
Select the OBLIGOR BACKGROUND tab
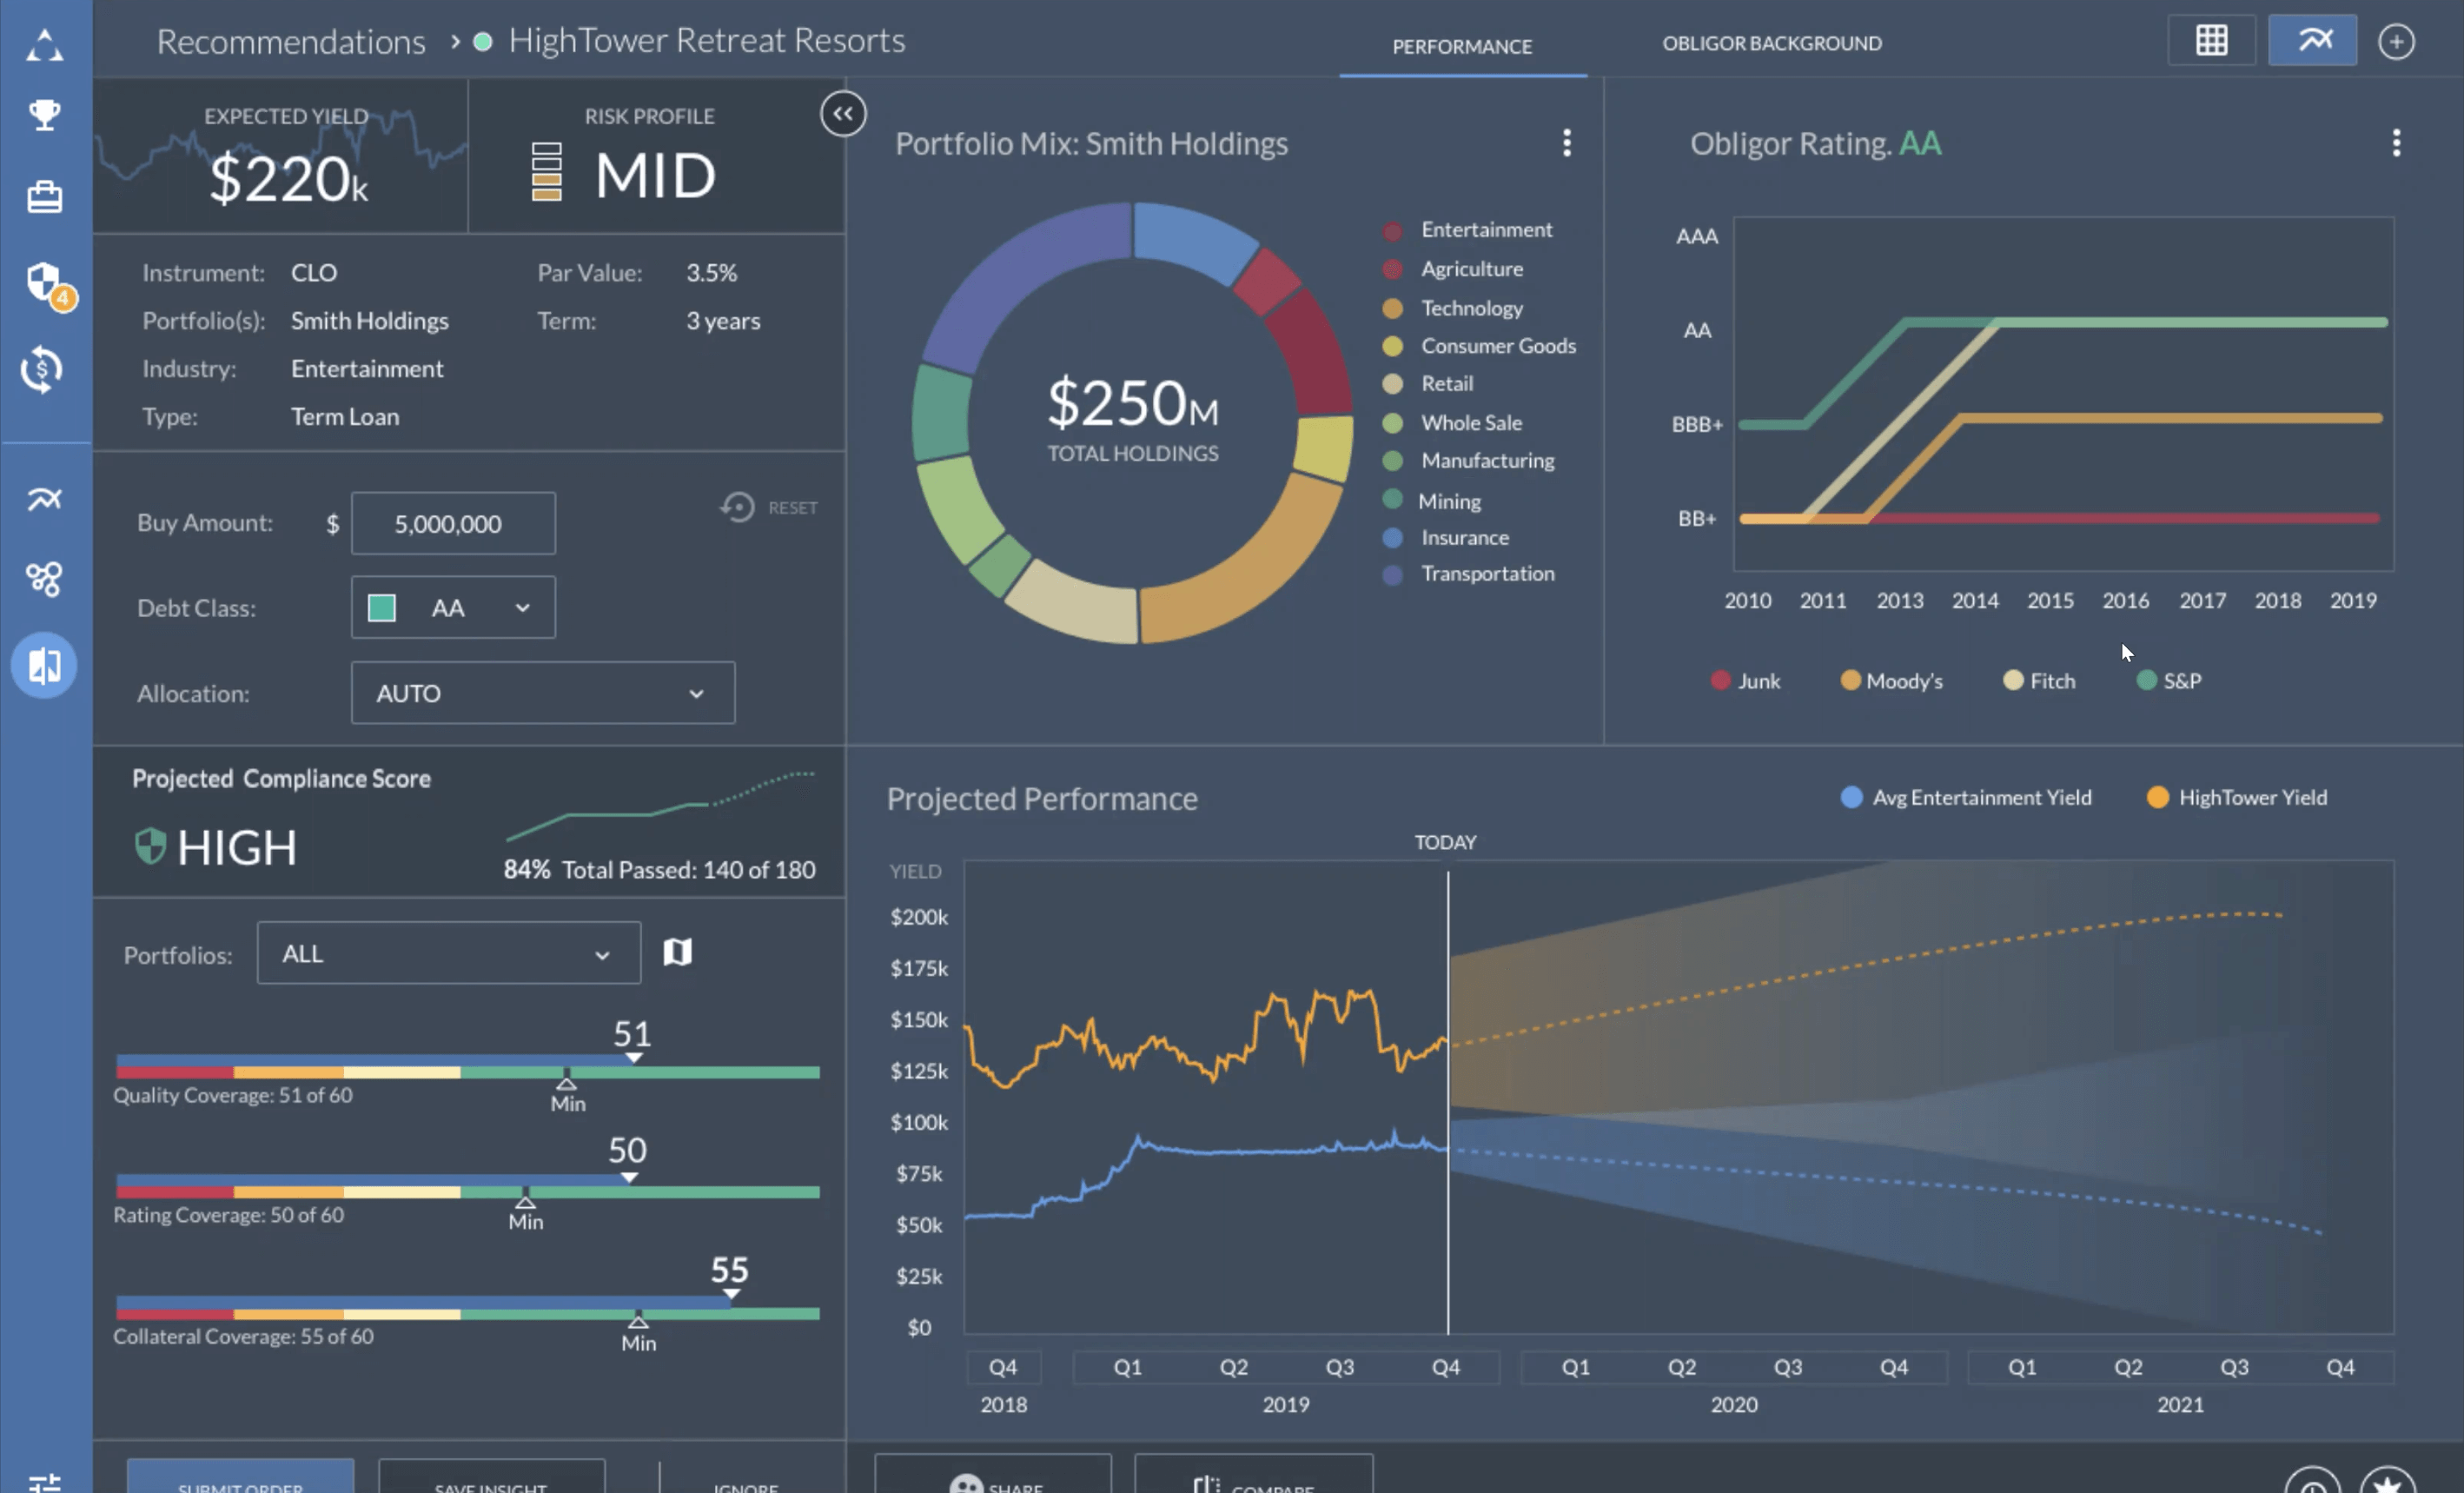click(1771, 41)
